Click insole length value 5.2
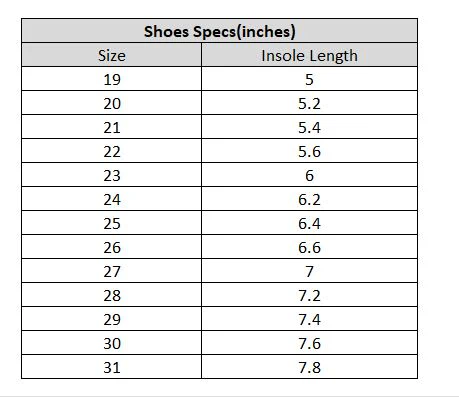459x397 pixels. tap(309, 103)
